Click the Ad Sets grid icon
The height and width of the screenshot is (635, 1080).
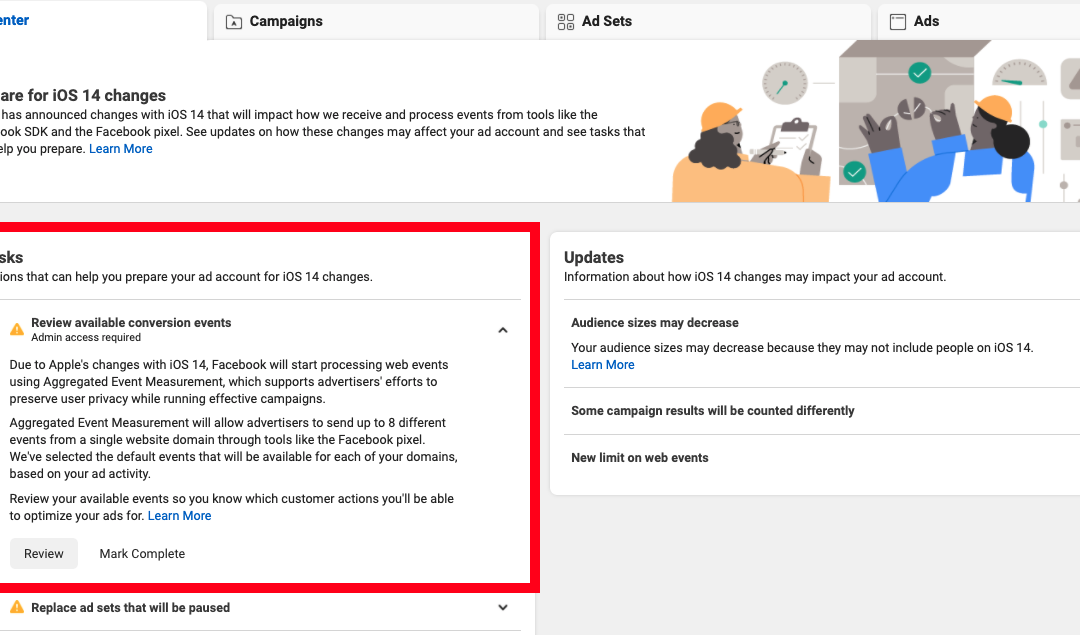click(565, 22)
